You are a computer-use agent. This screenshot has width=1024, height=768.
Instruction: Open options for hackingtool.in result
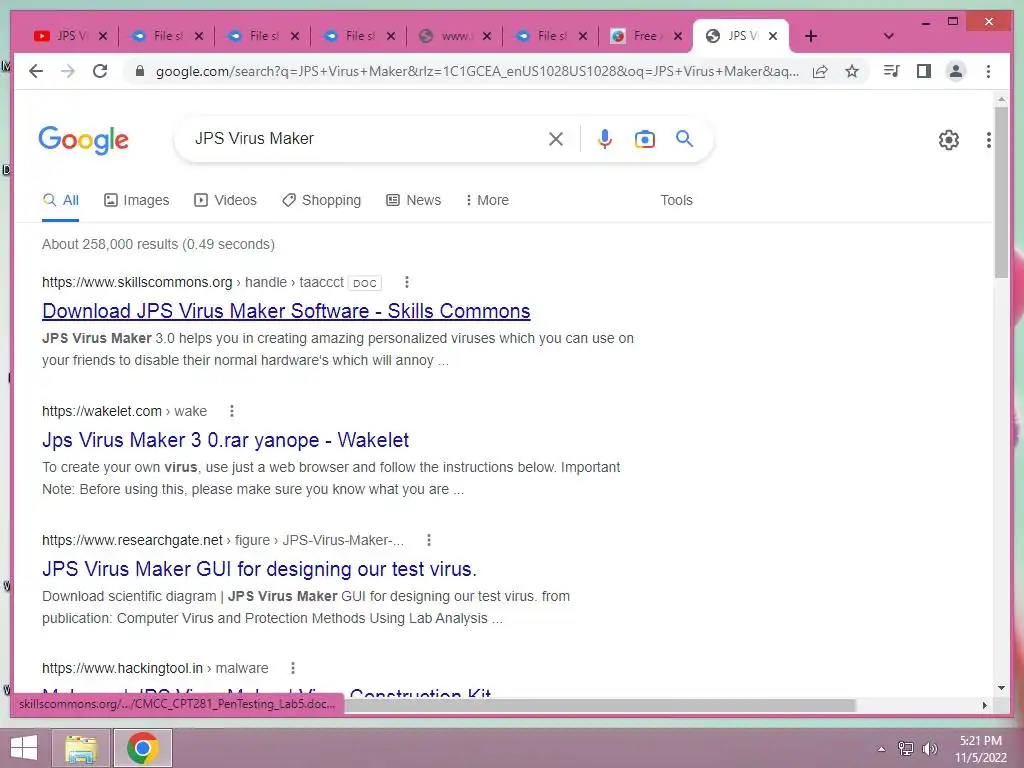pos(293,668)
